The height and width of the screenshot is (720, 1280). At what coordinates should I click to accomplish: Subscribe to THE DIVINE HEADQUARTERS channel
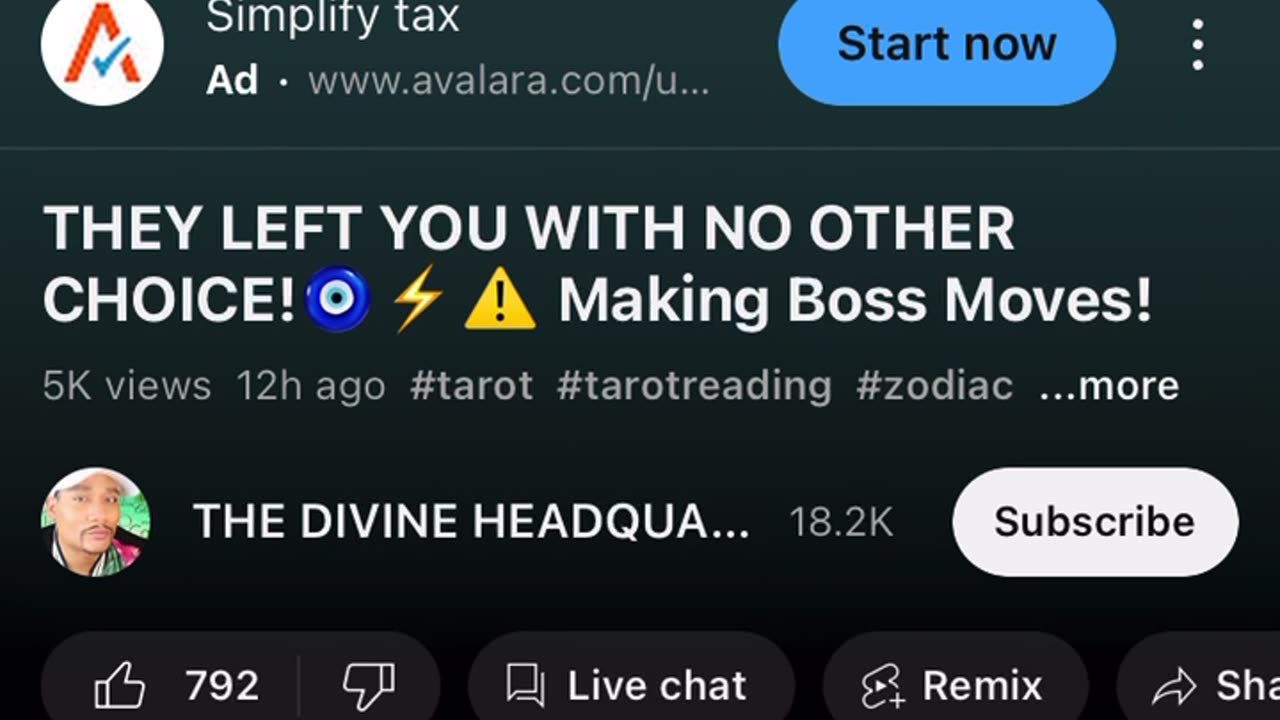(1095, 522)
